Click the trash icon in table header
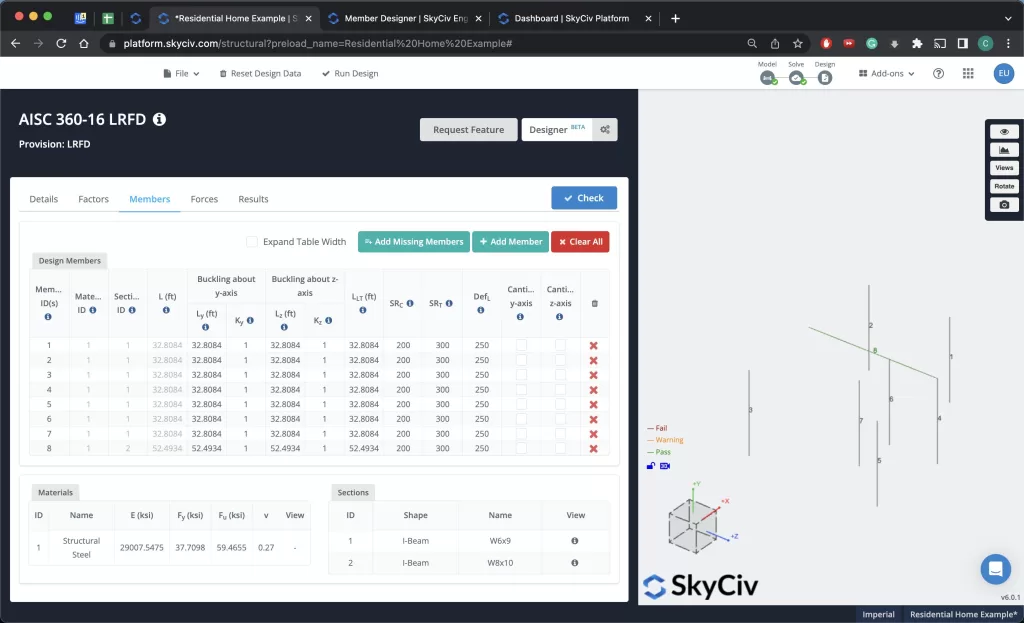This screenshot has width=1024, height=623. pyautogui.click(x=594, y=303)
